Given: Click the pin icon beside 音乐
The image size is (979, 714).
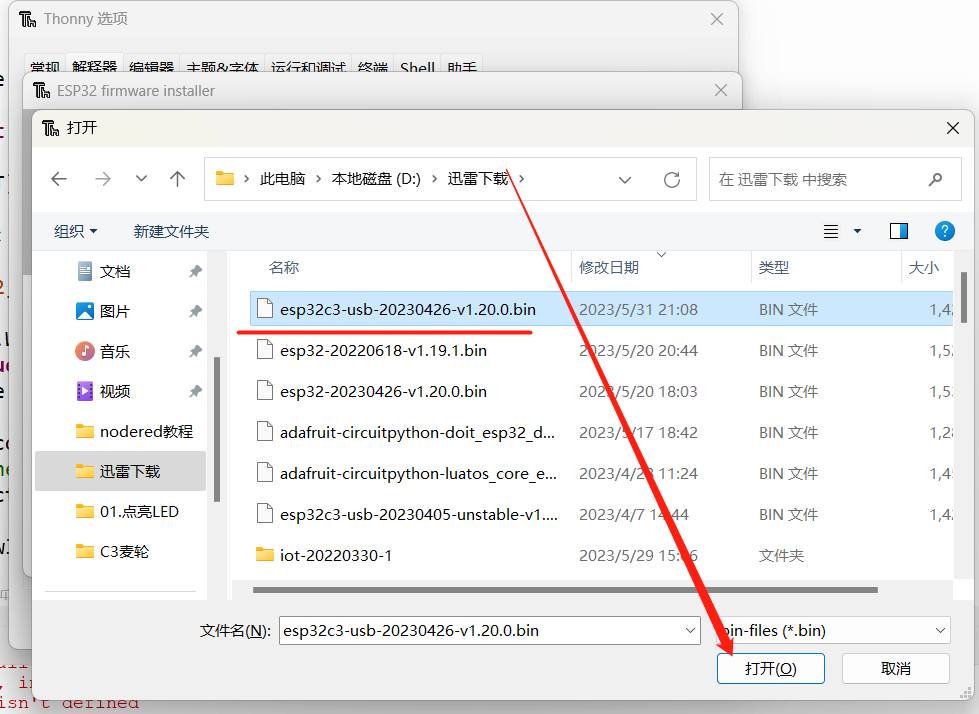Looking at the screenshot, I should tap(195, 351).
